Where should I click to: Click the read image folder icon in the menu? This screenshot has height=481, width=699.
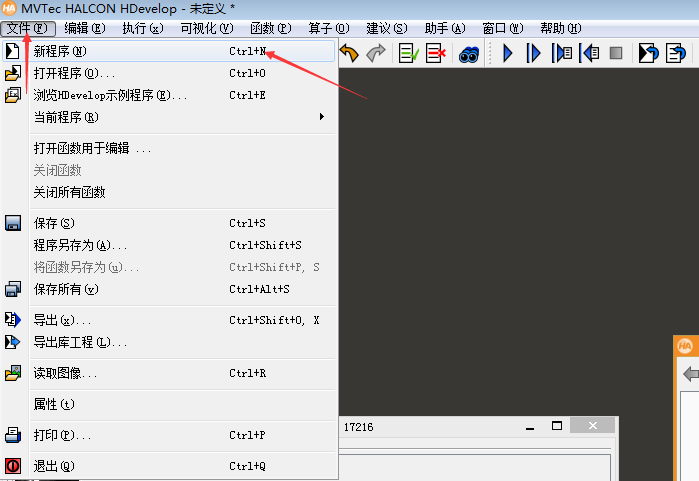[x=13, y=373]
